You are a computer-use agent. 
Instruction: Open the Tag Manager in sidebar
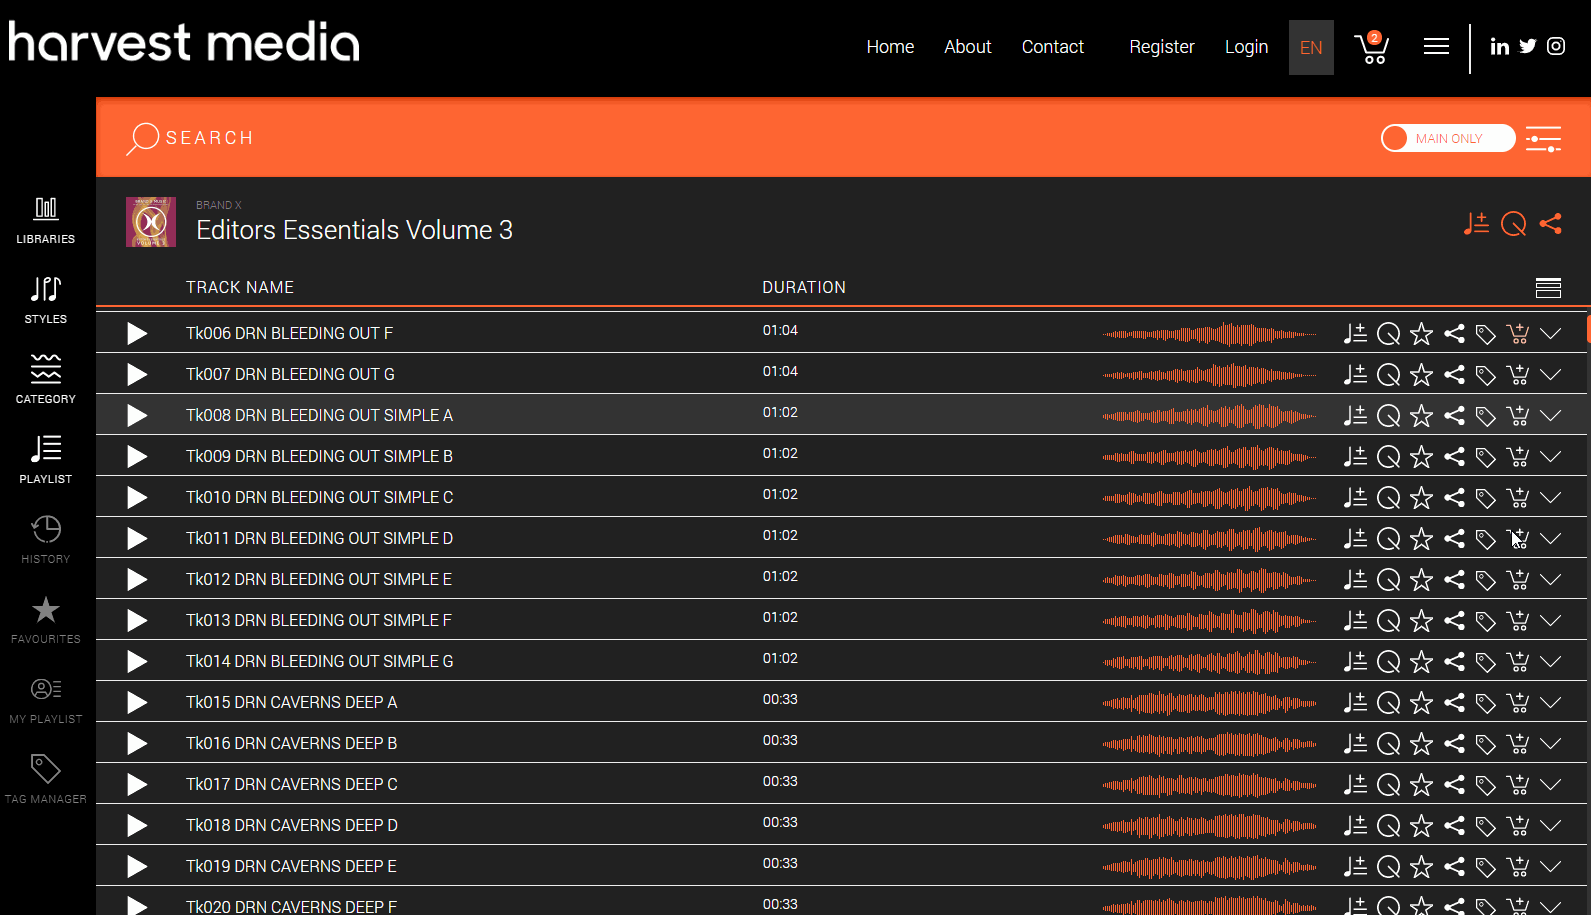point(46,780)
